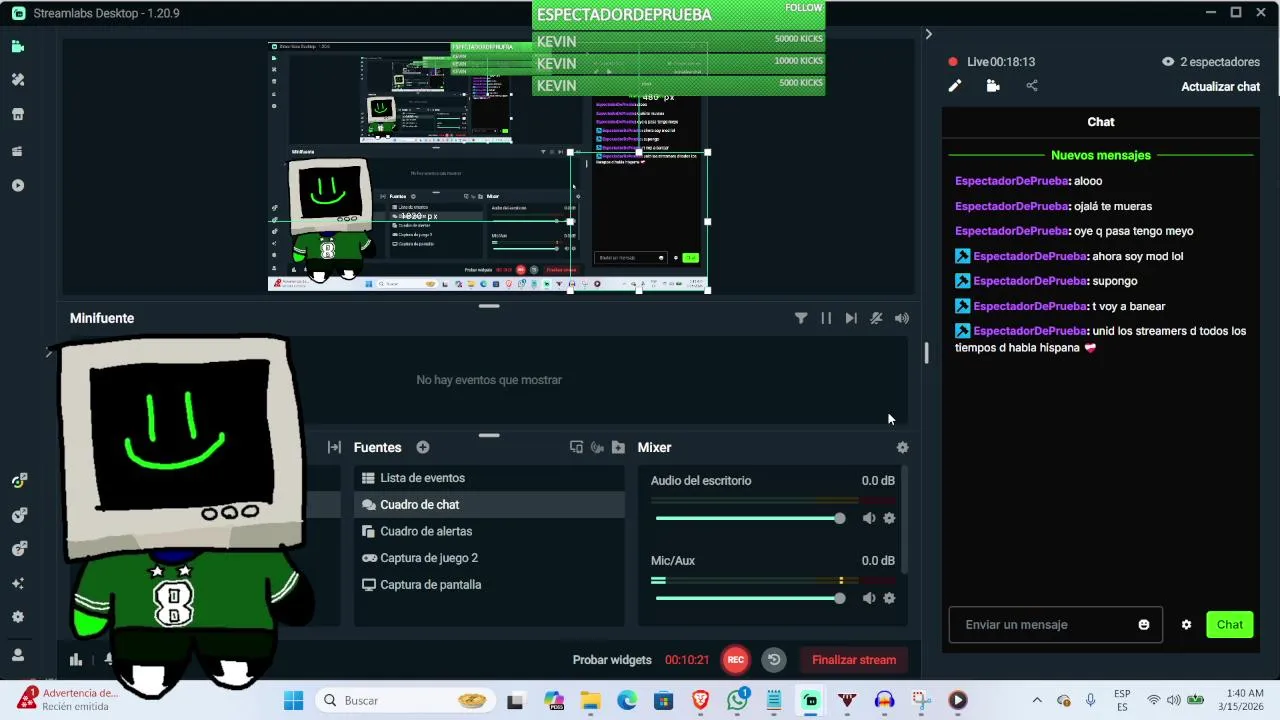Filter Minifuente events with funnel icon
Image resolution: width=1280 pixels, height=720 pixels.
(801, 318)
